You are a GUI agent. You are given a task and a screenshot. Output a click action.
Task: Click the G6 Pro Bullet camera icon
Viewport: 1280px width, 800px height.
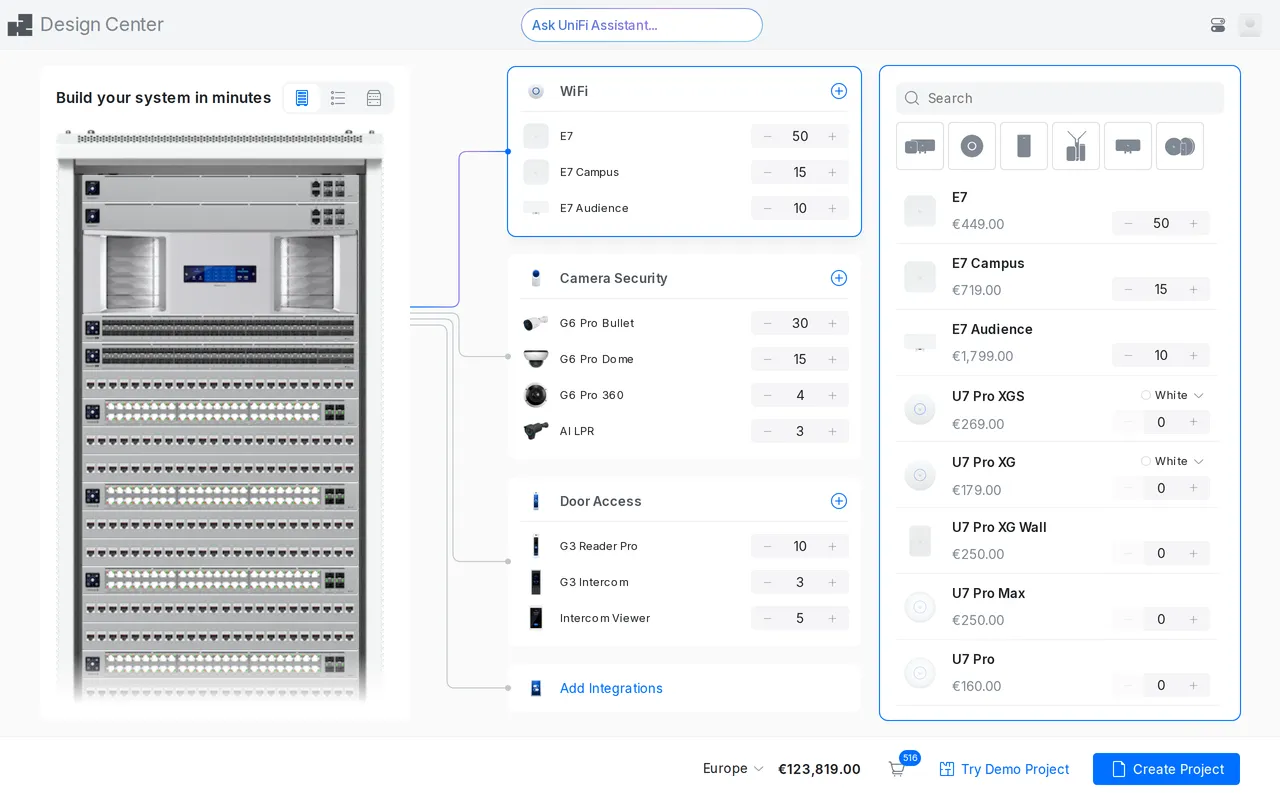[x=536, y=323]
